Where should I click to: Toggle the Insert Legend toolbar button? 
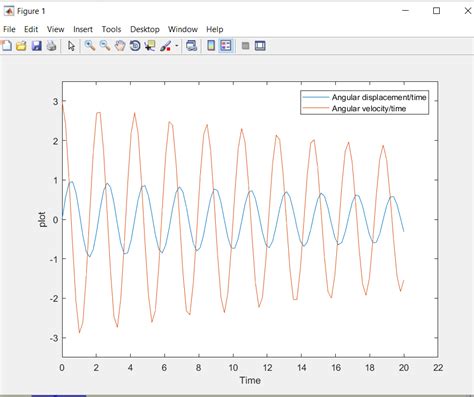click(x=226, y=46)
